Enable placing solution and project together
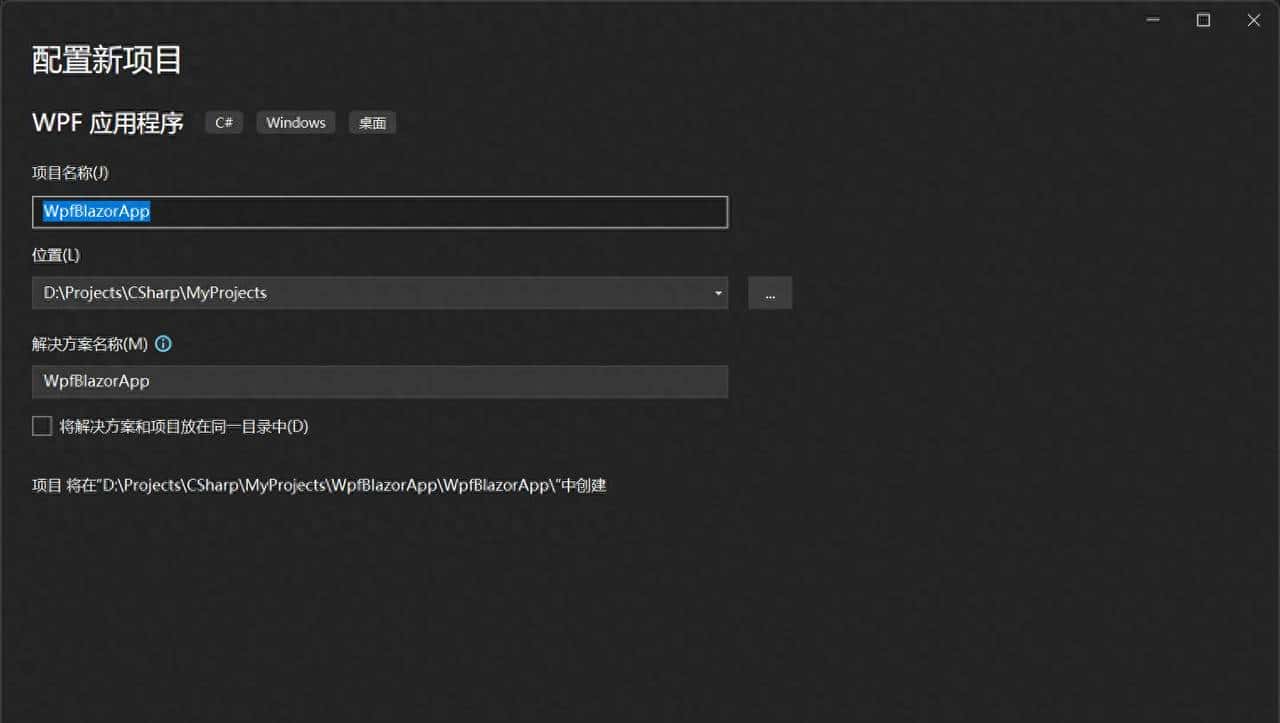Image resolution: width=1280 pixels, height=723 pixels. click(x=42, y=425)
